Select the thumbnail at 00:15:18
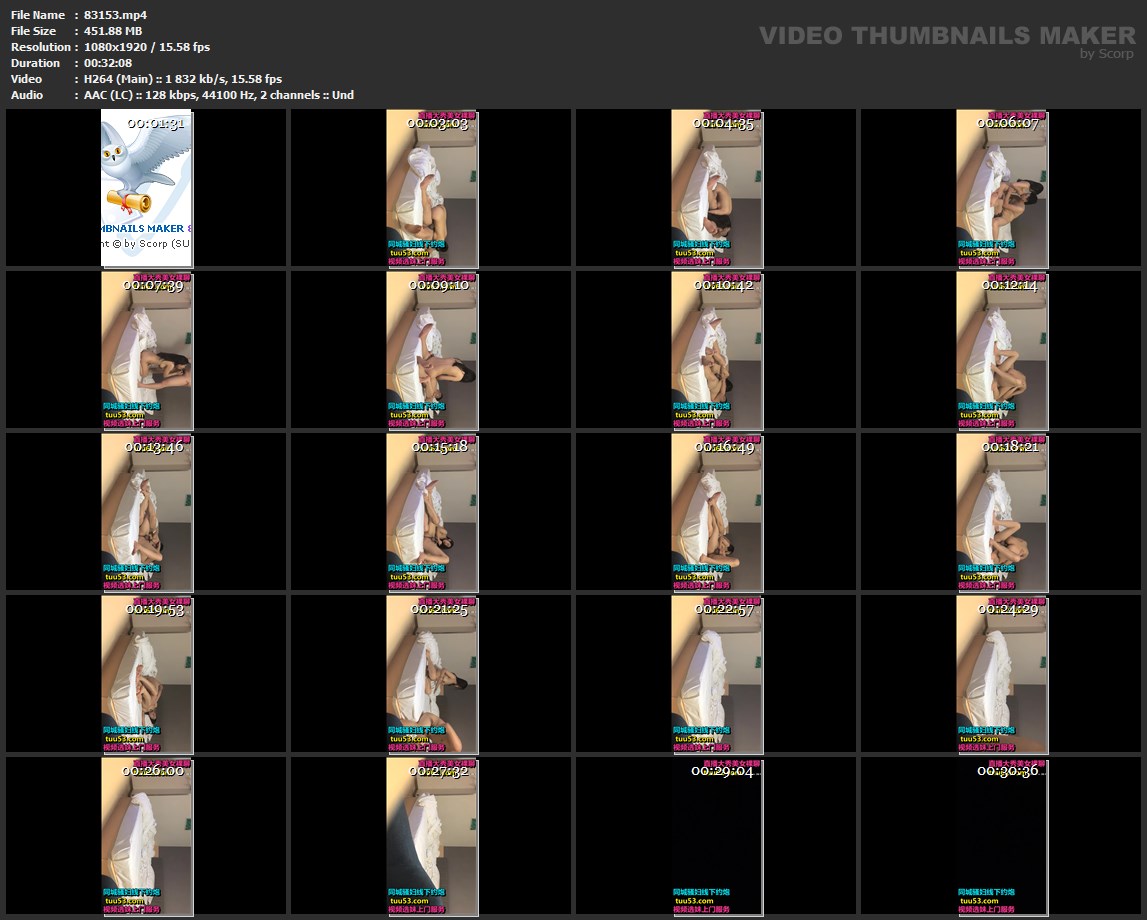 tap(432, 512)
